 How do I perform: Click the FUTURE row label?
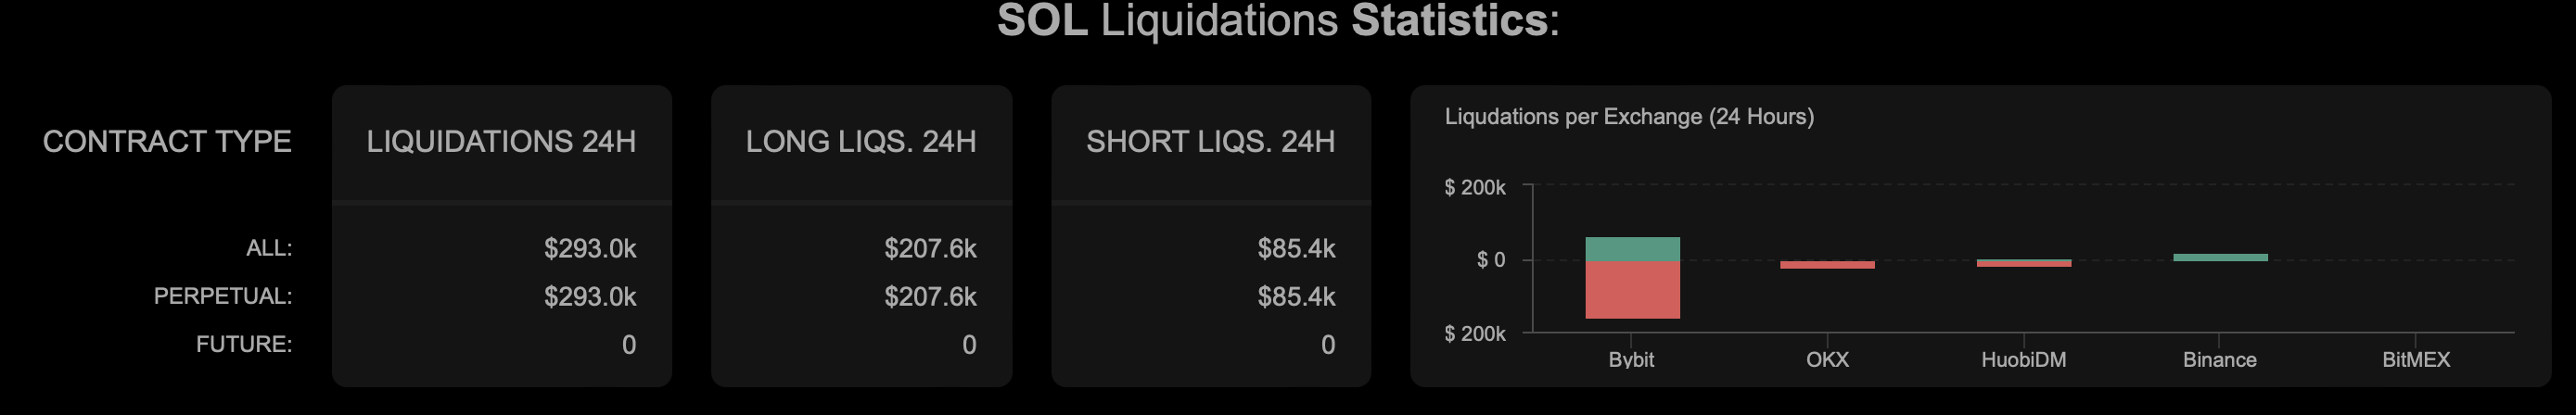[244, 344]
